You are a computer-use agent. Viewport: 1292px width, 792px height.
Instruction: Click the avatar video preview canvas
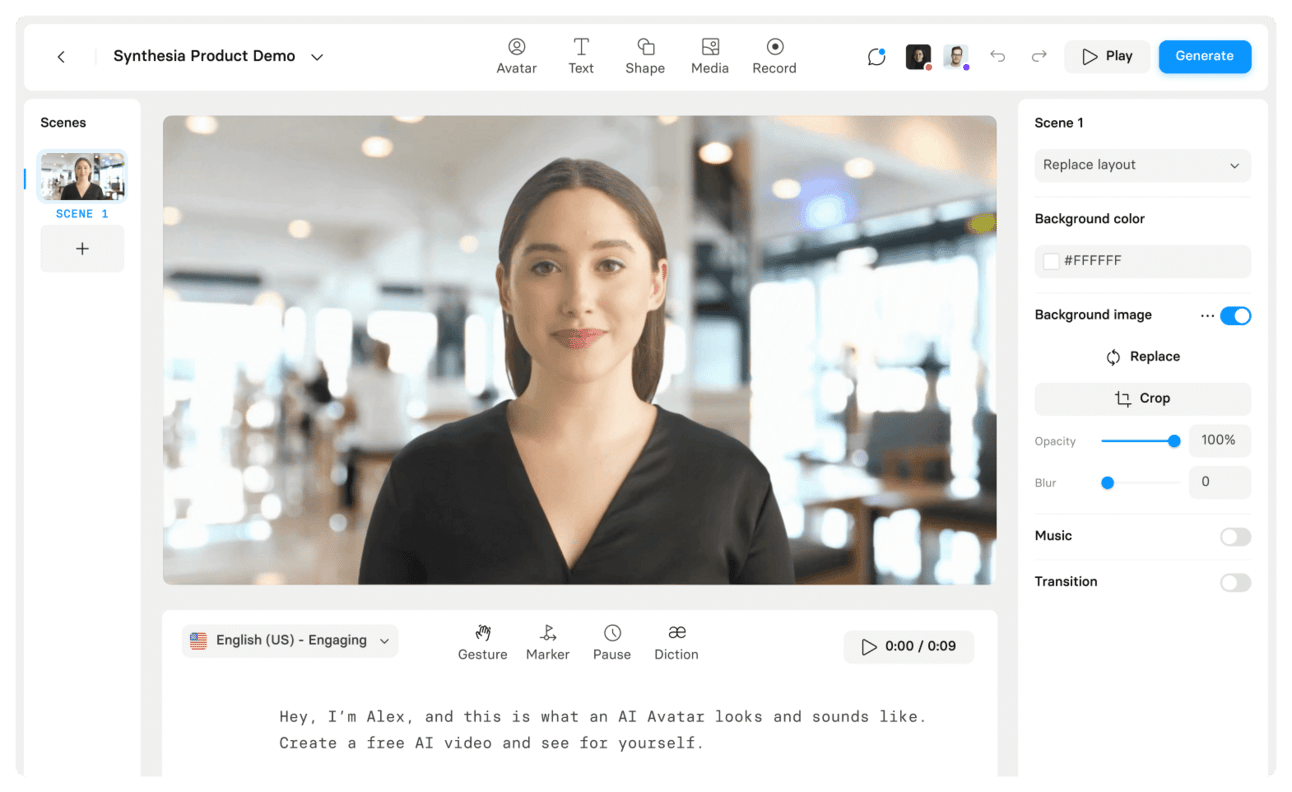click(579, 350)
